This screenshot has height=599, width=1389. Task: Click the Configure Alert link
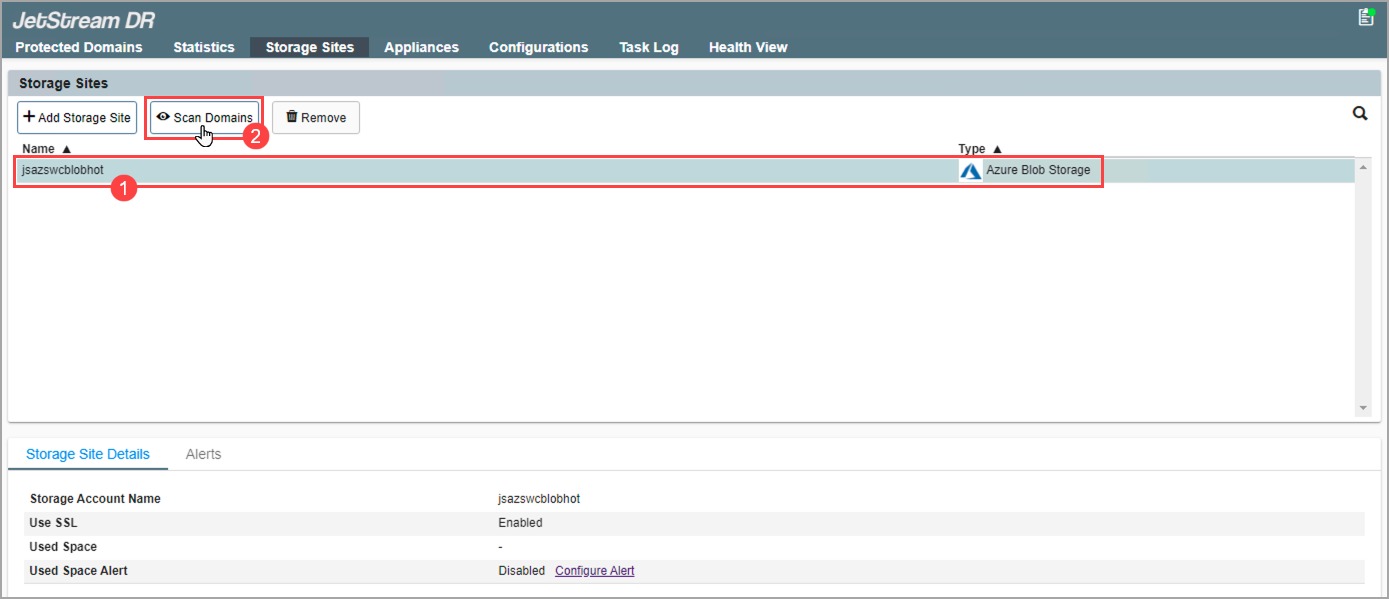coord(594,571)
